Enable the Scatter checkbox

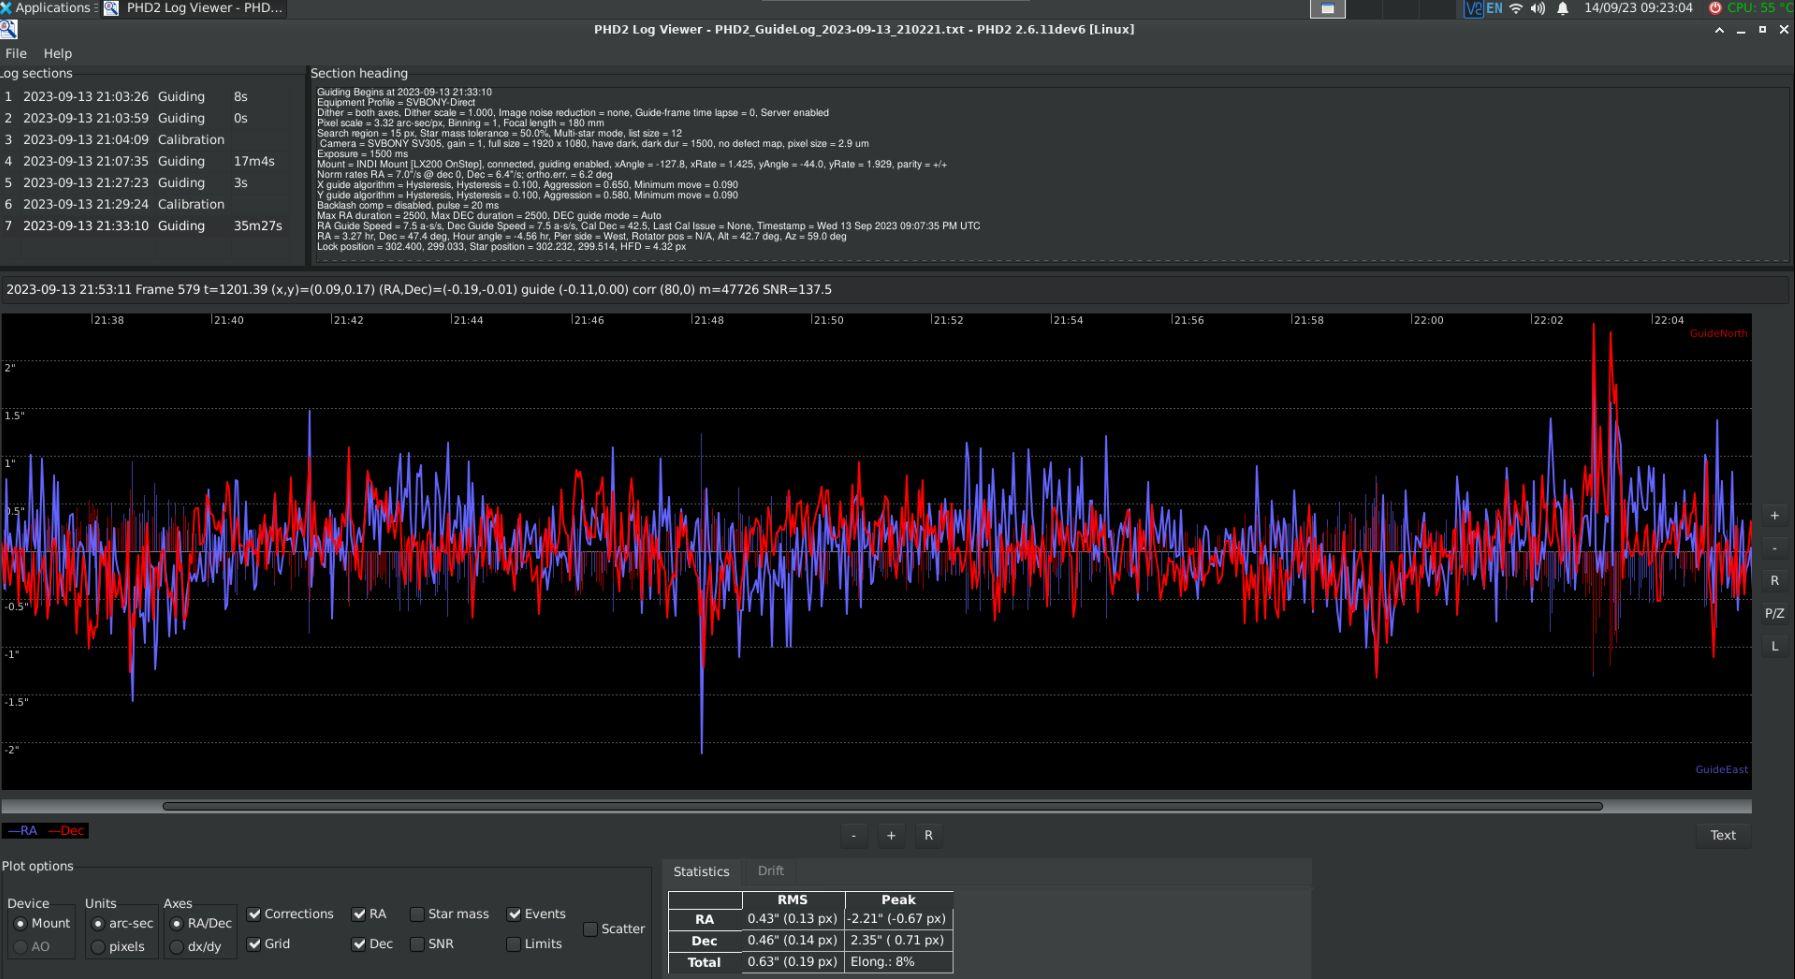click(590, 929)
